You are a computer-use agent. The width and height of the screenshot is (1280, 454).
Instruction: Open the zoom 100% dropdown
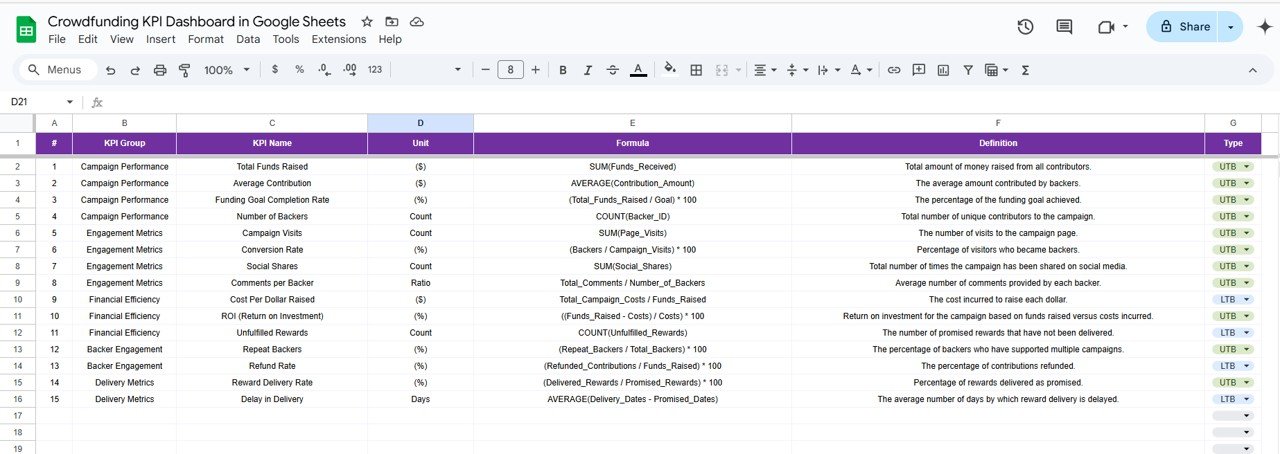click(225, 70)
